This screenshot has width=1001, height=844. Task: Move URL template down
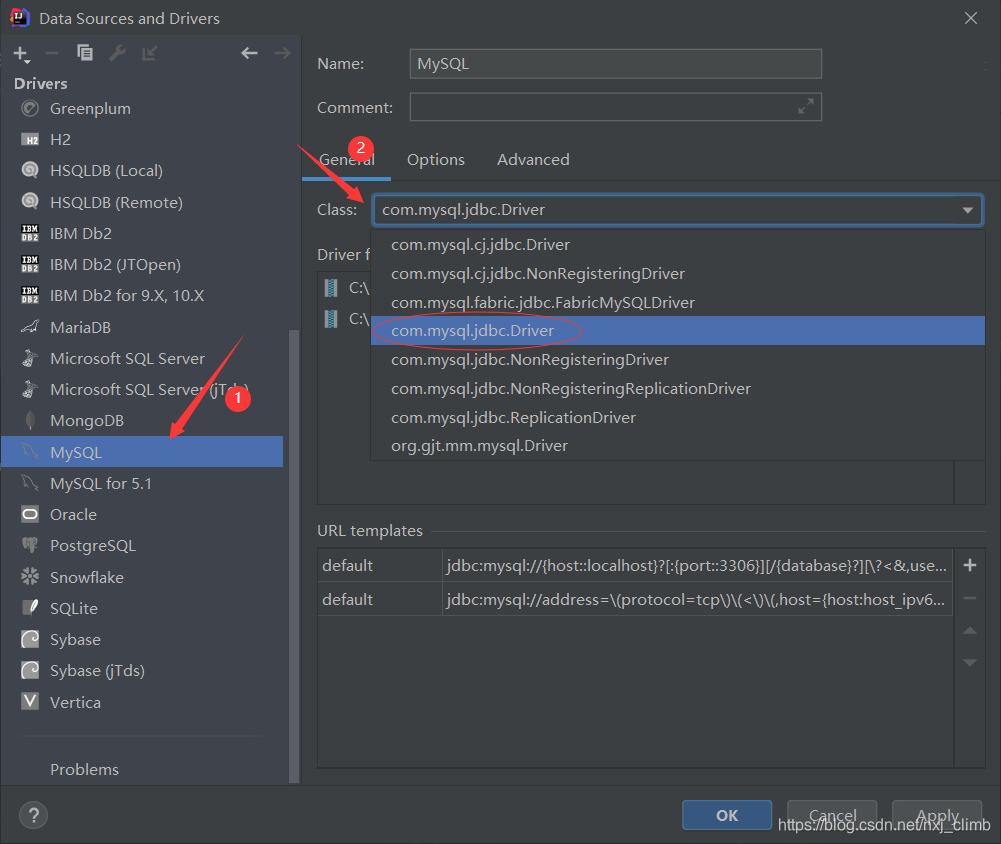point(970,663)
